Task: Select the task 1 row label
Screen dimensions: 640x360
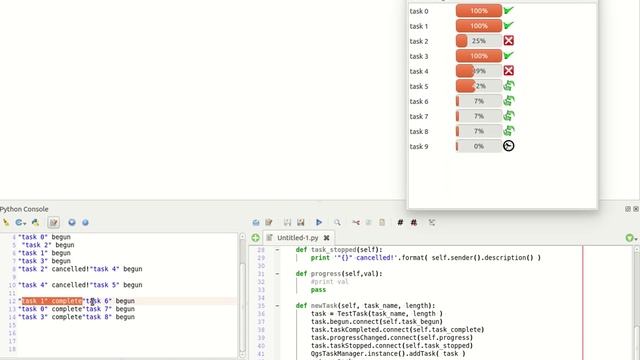Action: tap(419, 26)
